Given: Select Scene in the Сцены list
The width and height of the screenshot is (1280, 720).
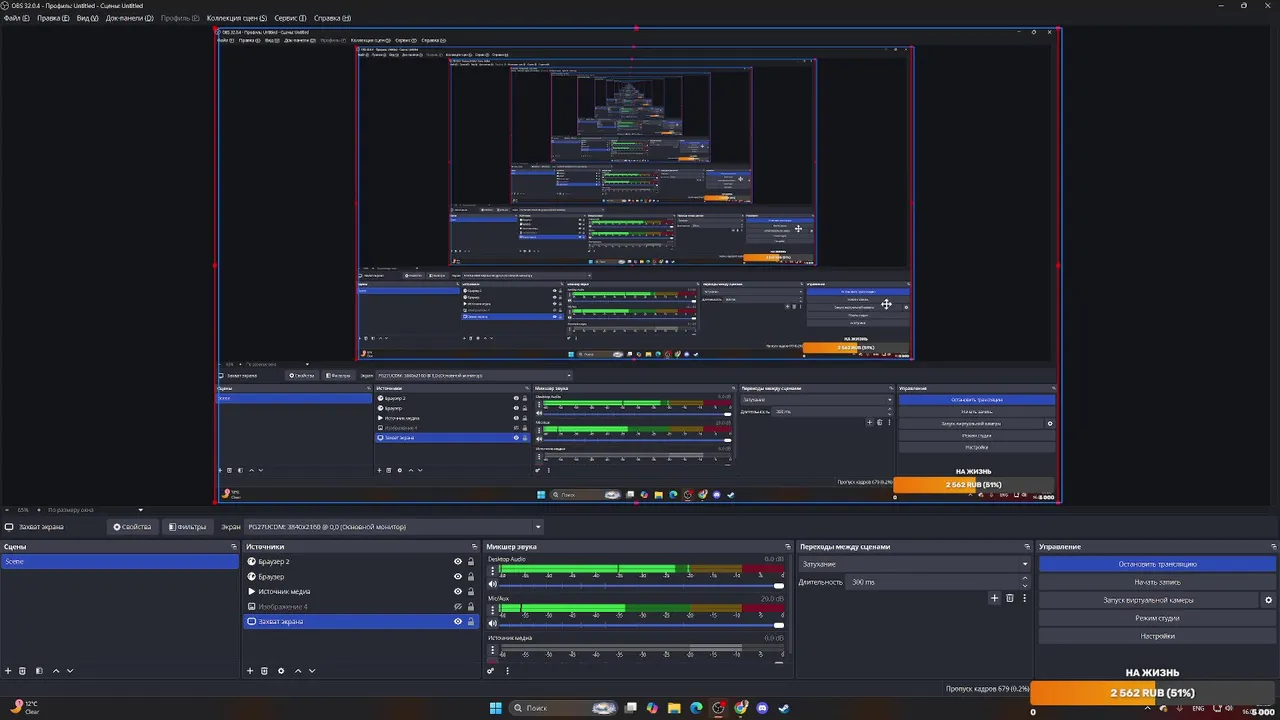Looking at the screenshot, I should coord(120,562).
